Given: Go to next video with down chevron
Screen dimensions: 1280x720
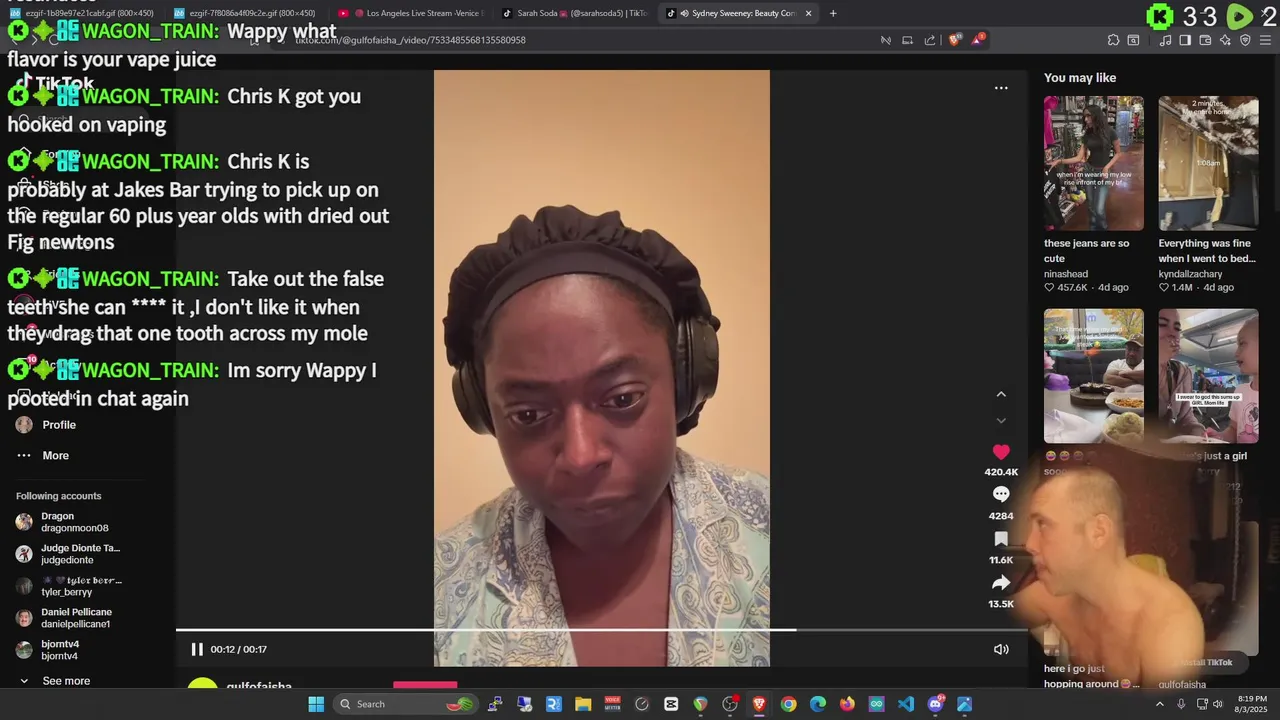Looking at the screenshot, I should point(1001,421).
